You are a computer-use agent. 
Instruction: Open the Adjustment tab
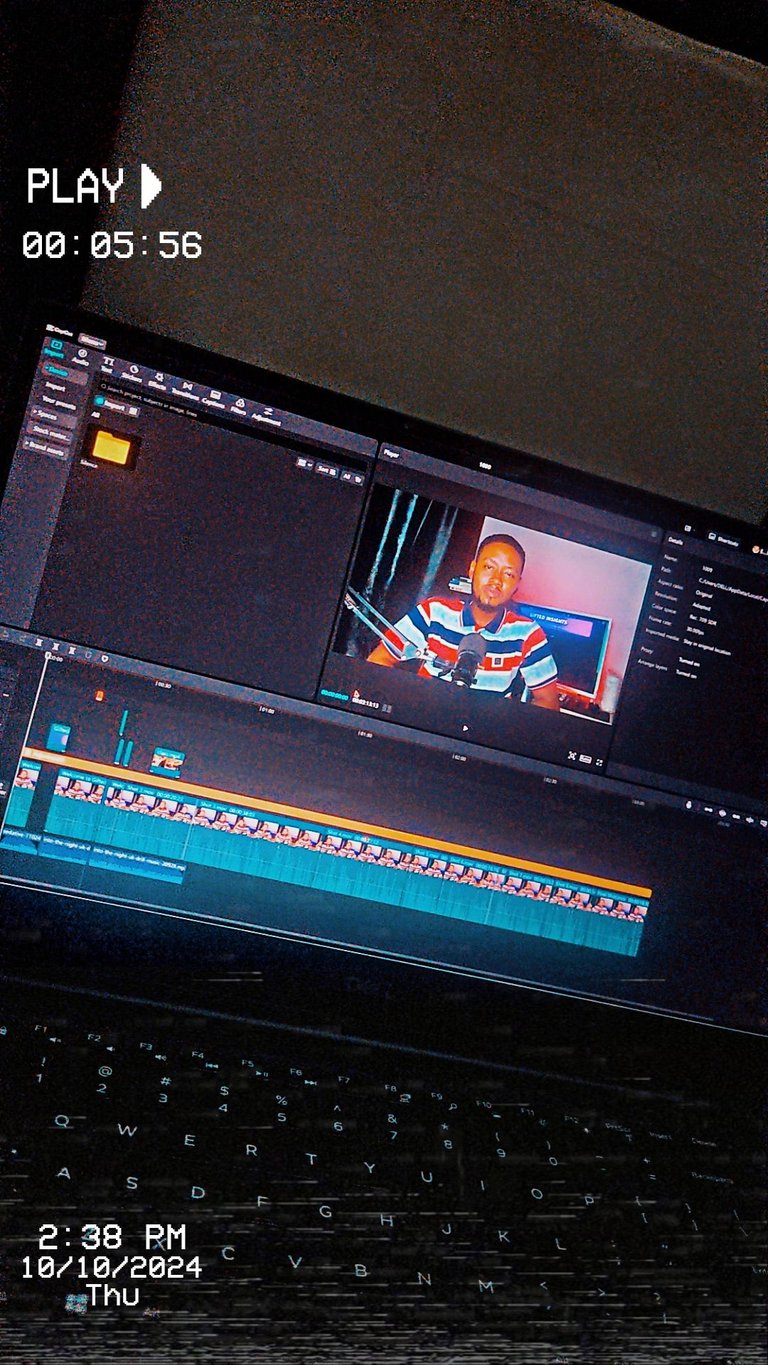click(267, 414)
